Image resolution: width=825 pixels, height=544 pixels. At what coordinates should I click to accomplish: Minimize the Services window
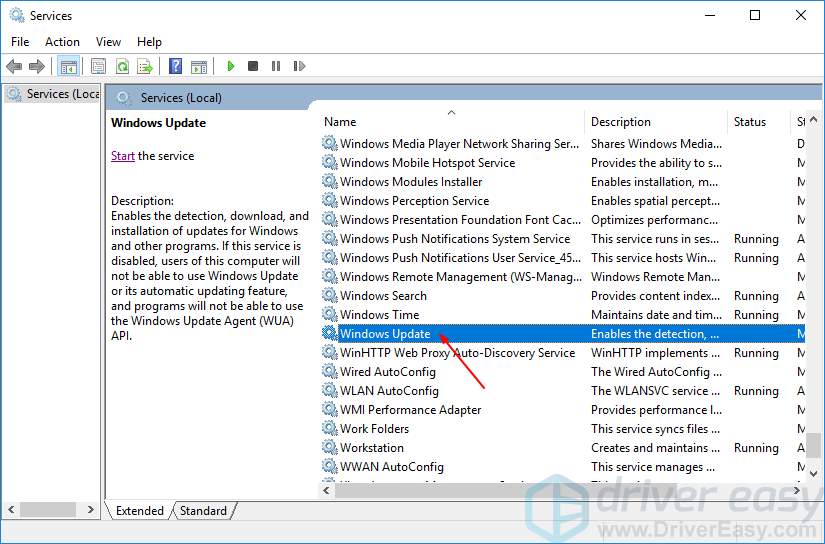pyautogui.click(x=710, y=15)
